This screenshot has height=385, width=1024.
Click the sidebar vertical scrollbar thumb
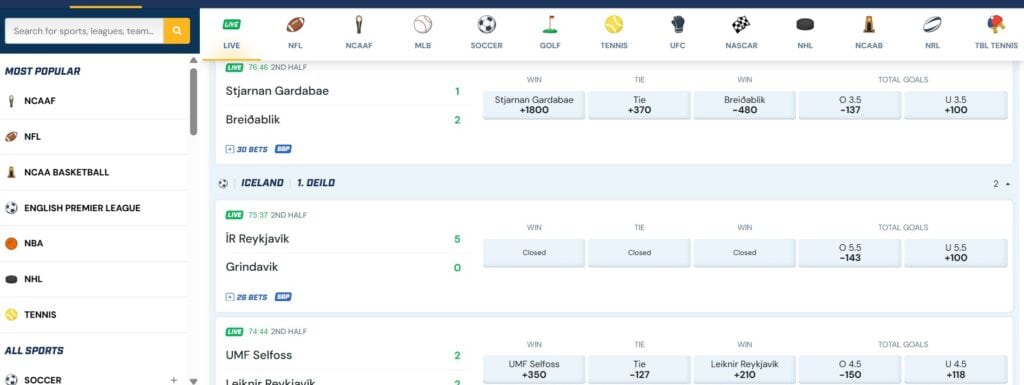point(193,101)
